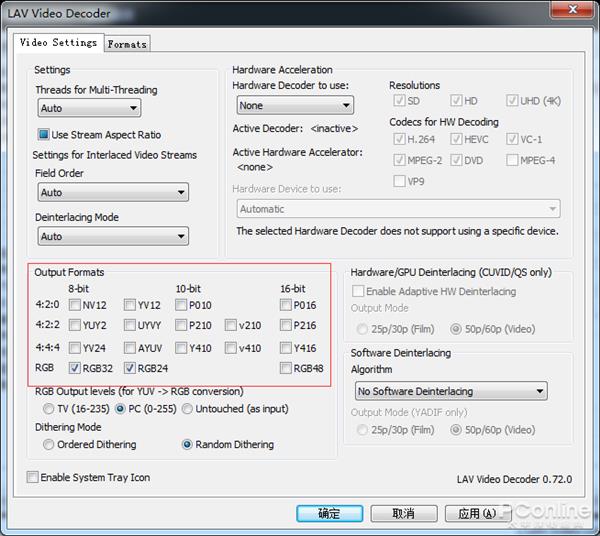Check the v210 output format
Image resolution: width=600 pixels, height=536 pixels.
tap(230, 325)
